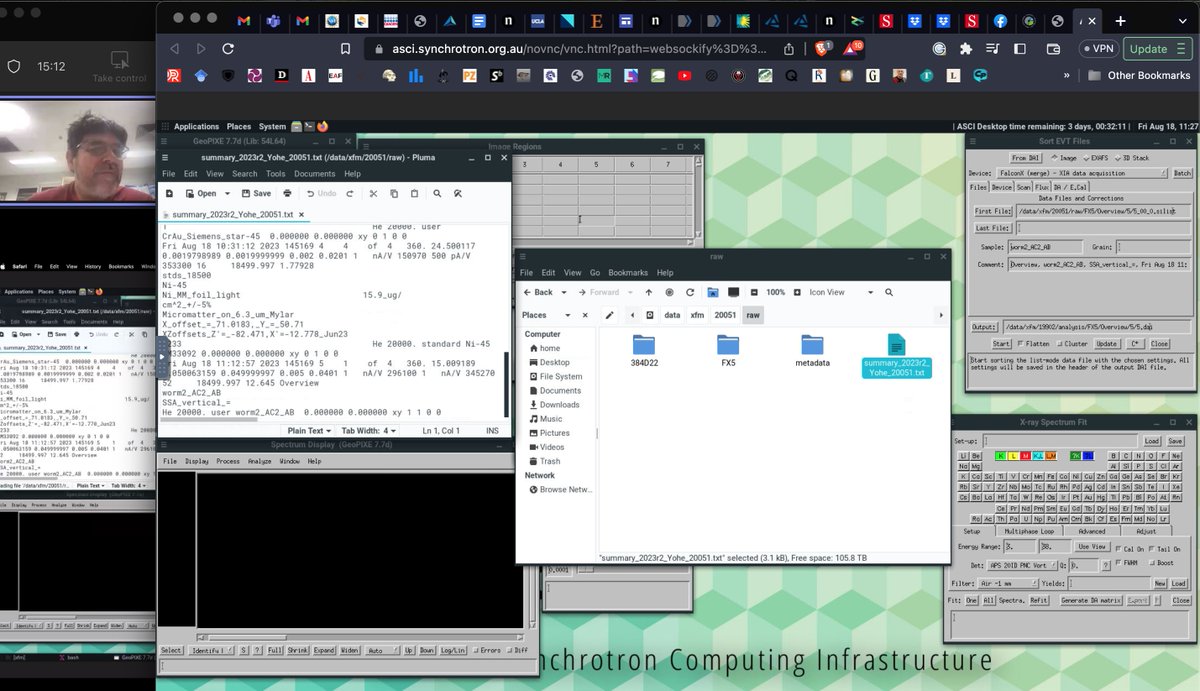Viewport: 1200px width, 691px height.
Task: Click the home folder toolbar icon
Action: coord(712,292)
